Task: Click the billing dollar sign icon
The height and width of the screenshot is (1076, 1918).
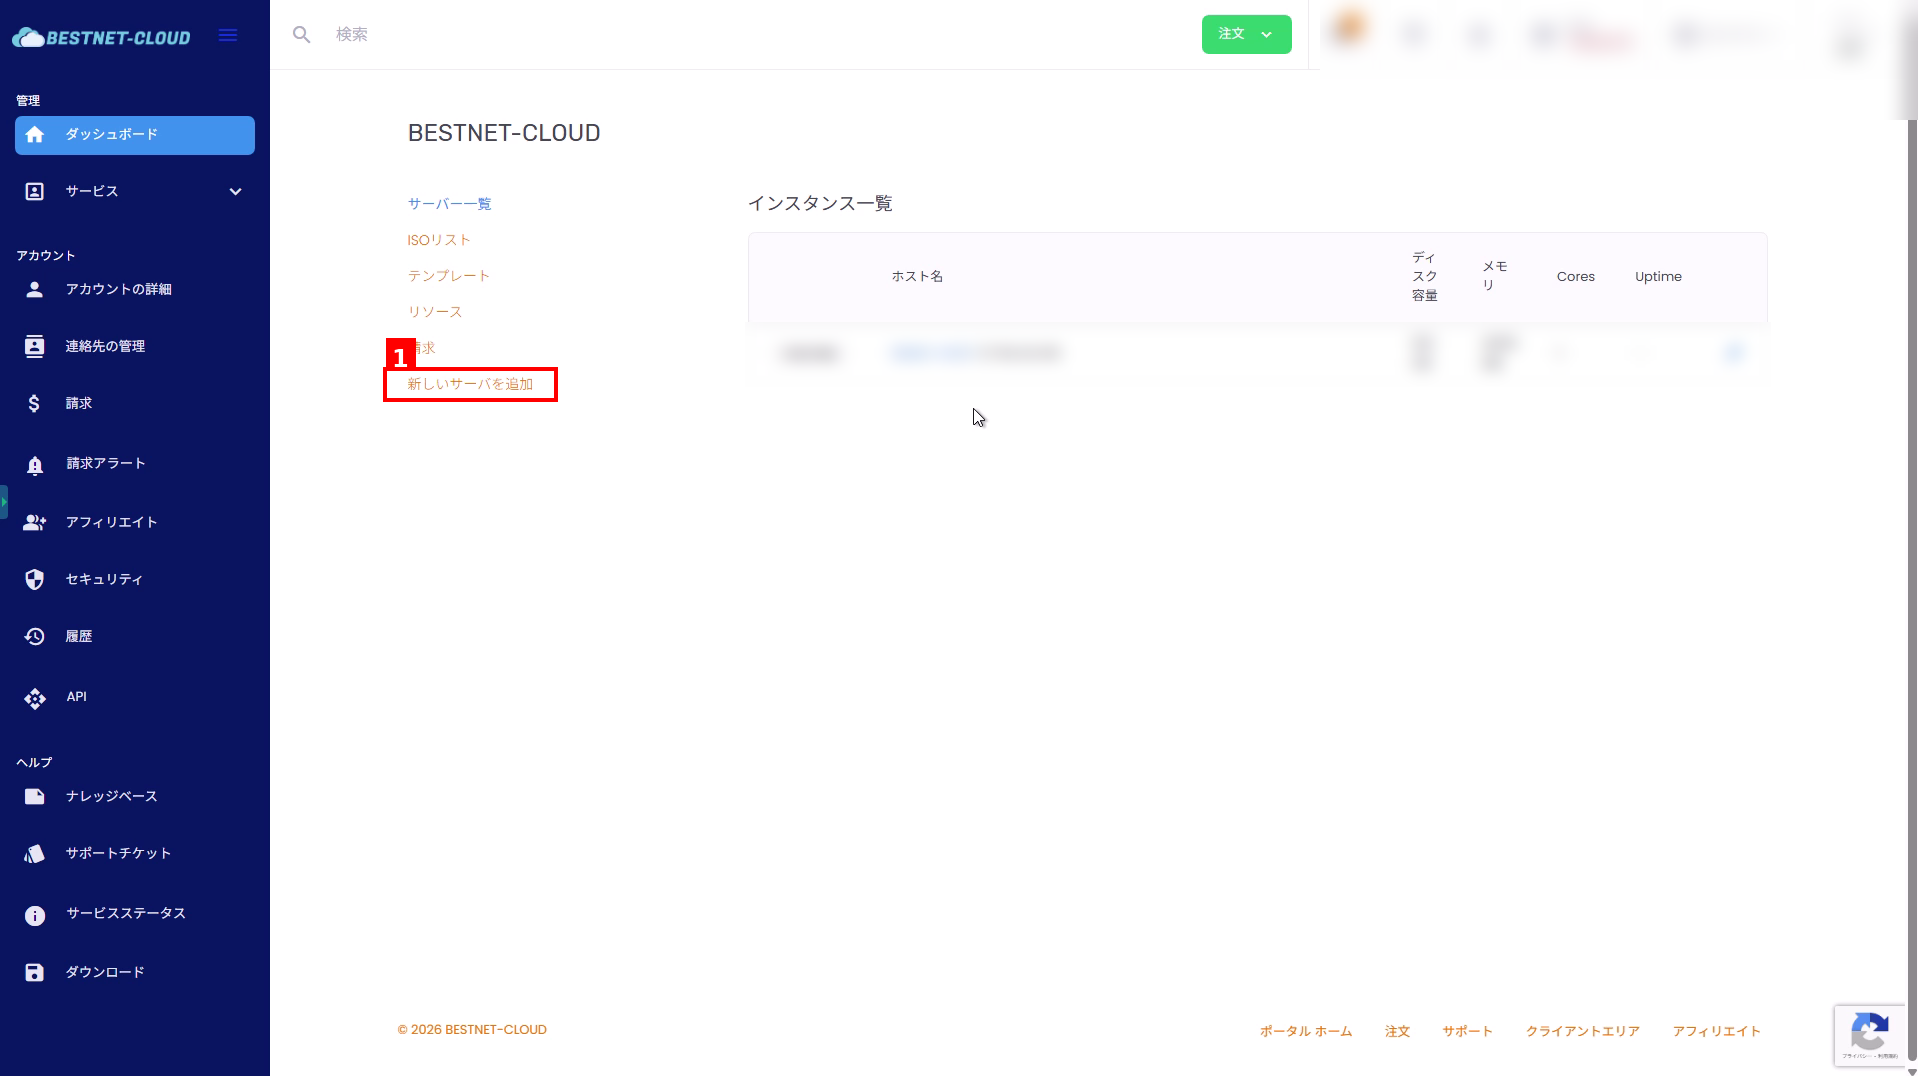Action: (x=34, y=403)
